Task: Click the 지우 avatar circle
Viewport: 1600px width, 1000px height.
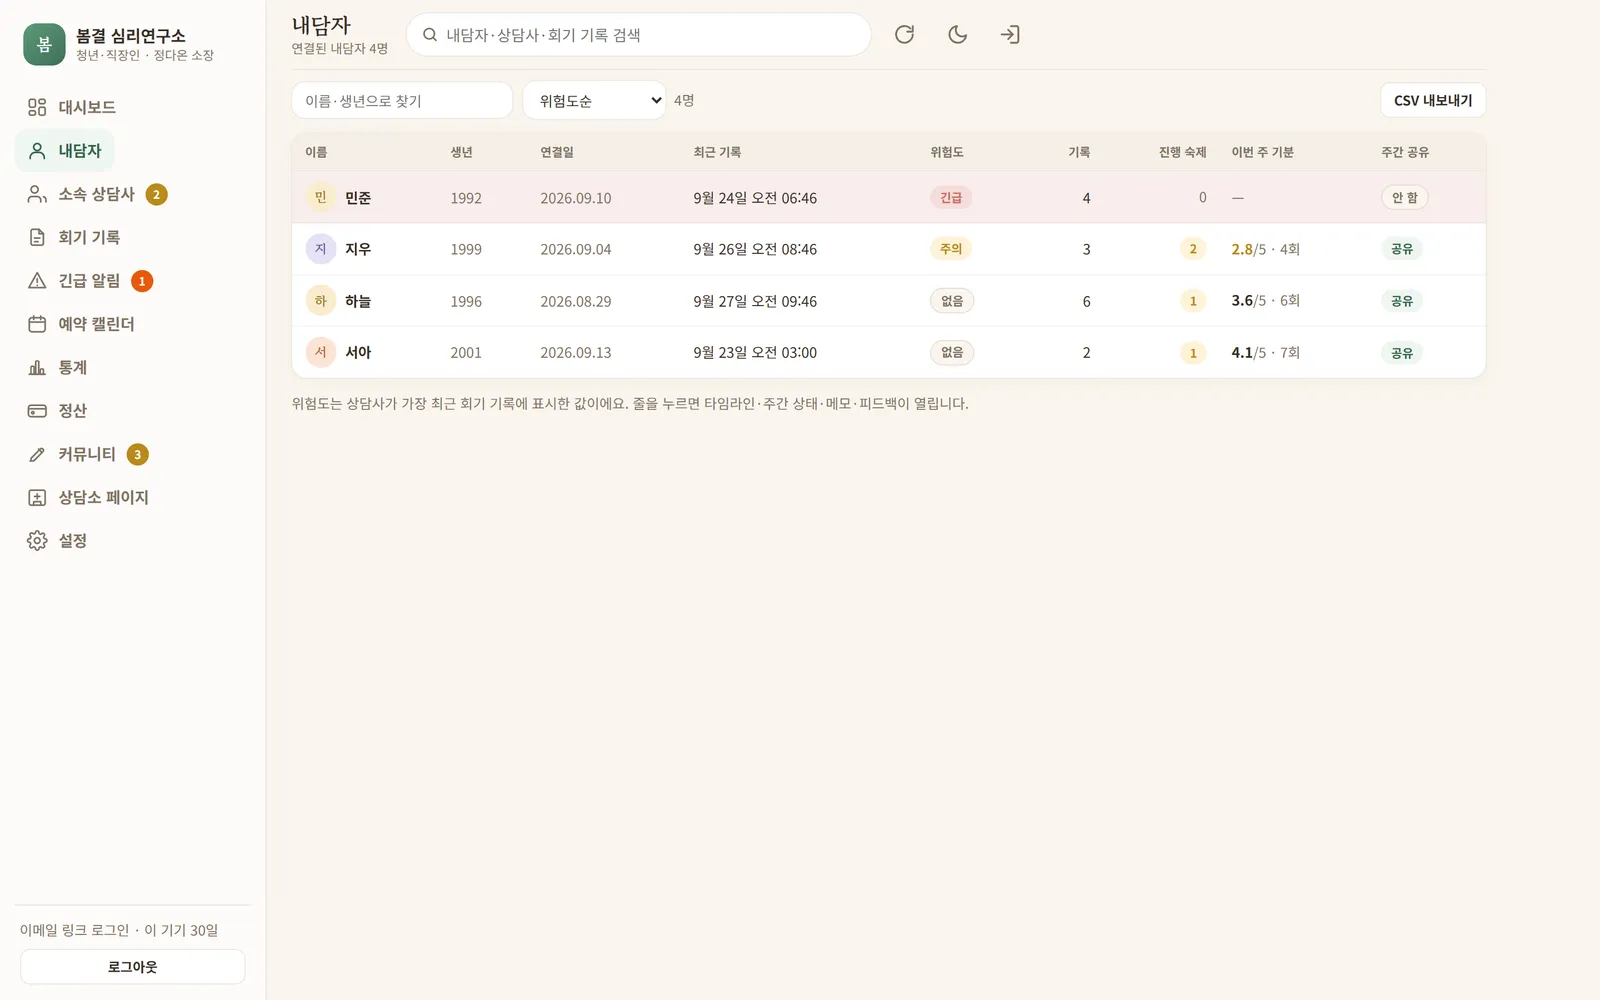Action: [x=321, y=249]
